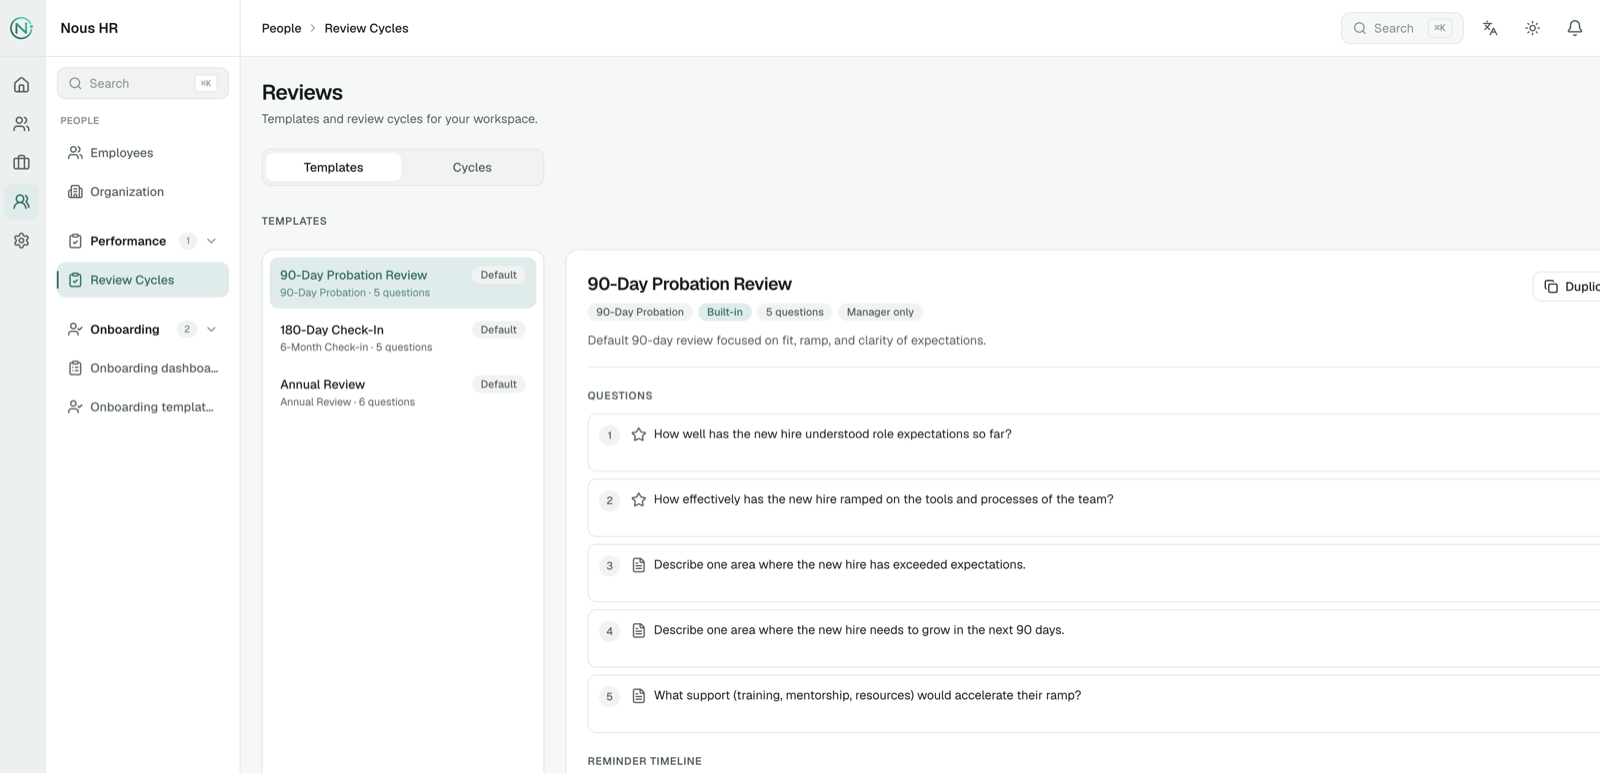The width and height of the screenshot is (1600, 773).
Task: Click document icon on question 5
Action: (639, 696)
